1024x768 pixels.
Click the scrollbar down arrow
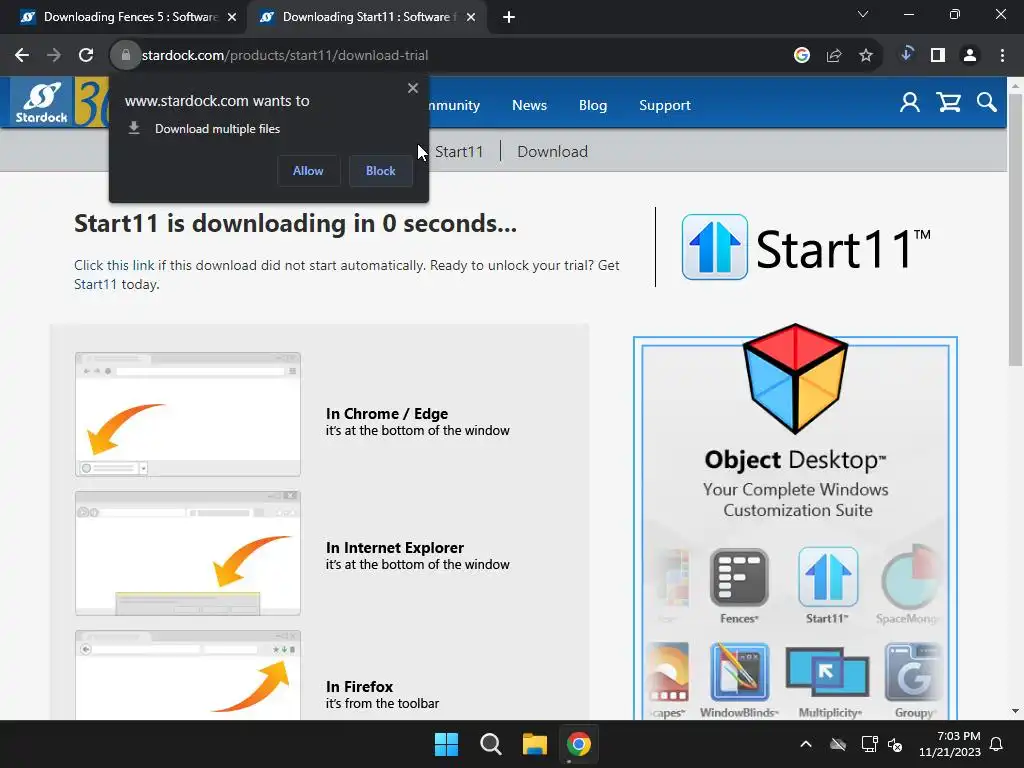coord(1015,711)
